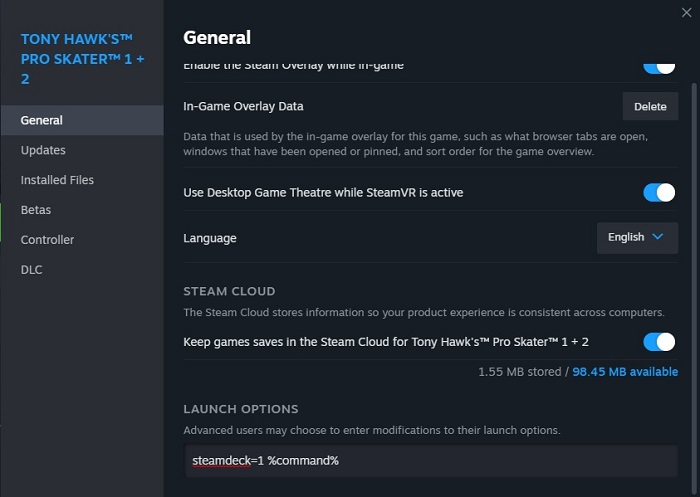The image size is (700, 497).
Task: Open the English language dropdown
Action: (x=636, y=238)
